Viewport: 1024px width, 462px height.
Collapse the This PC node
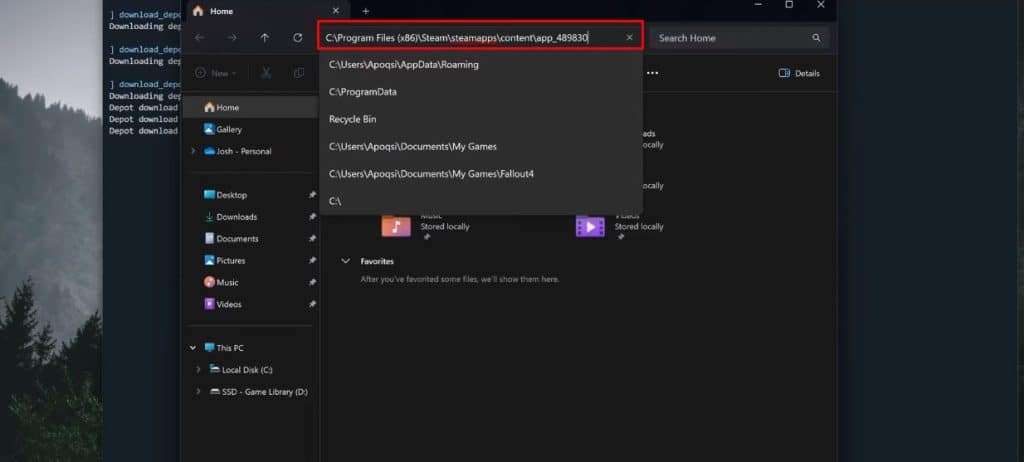(193, 348)
